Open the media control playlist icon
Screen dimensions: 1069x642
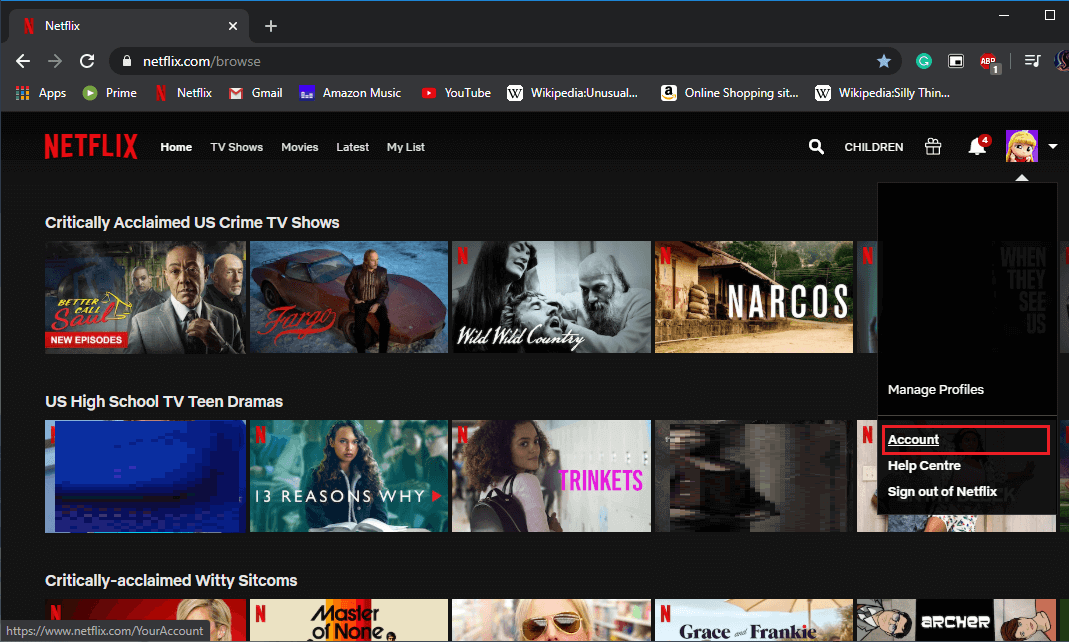(x=1032, y=61)
